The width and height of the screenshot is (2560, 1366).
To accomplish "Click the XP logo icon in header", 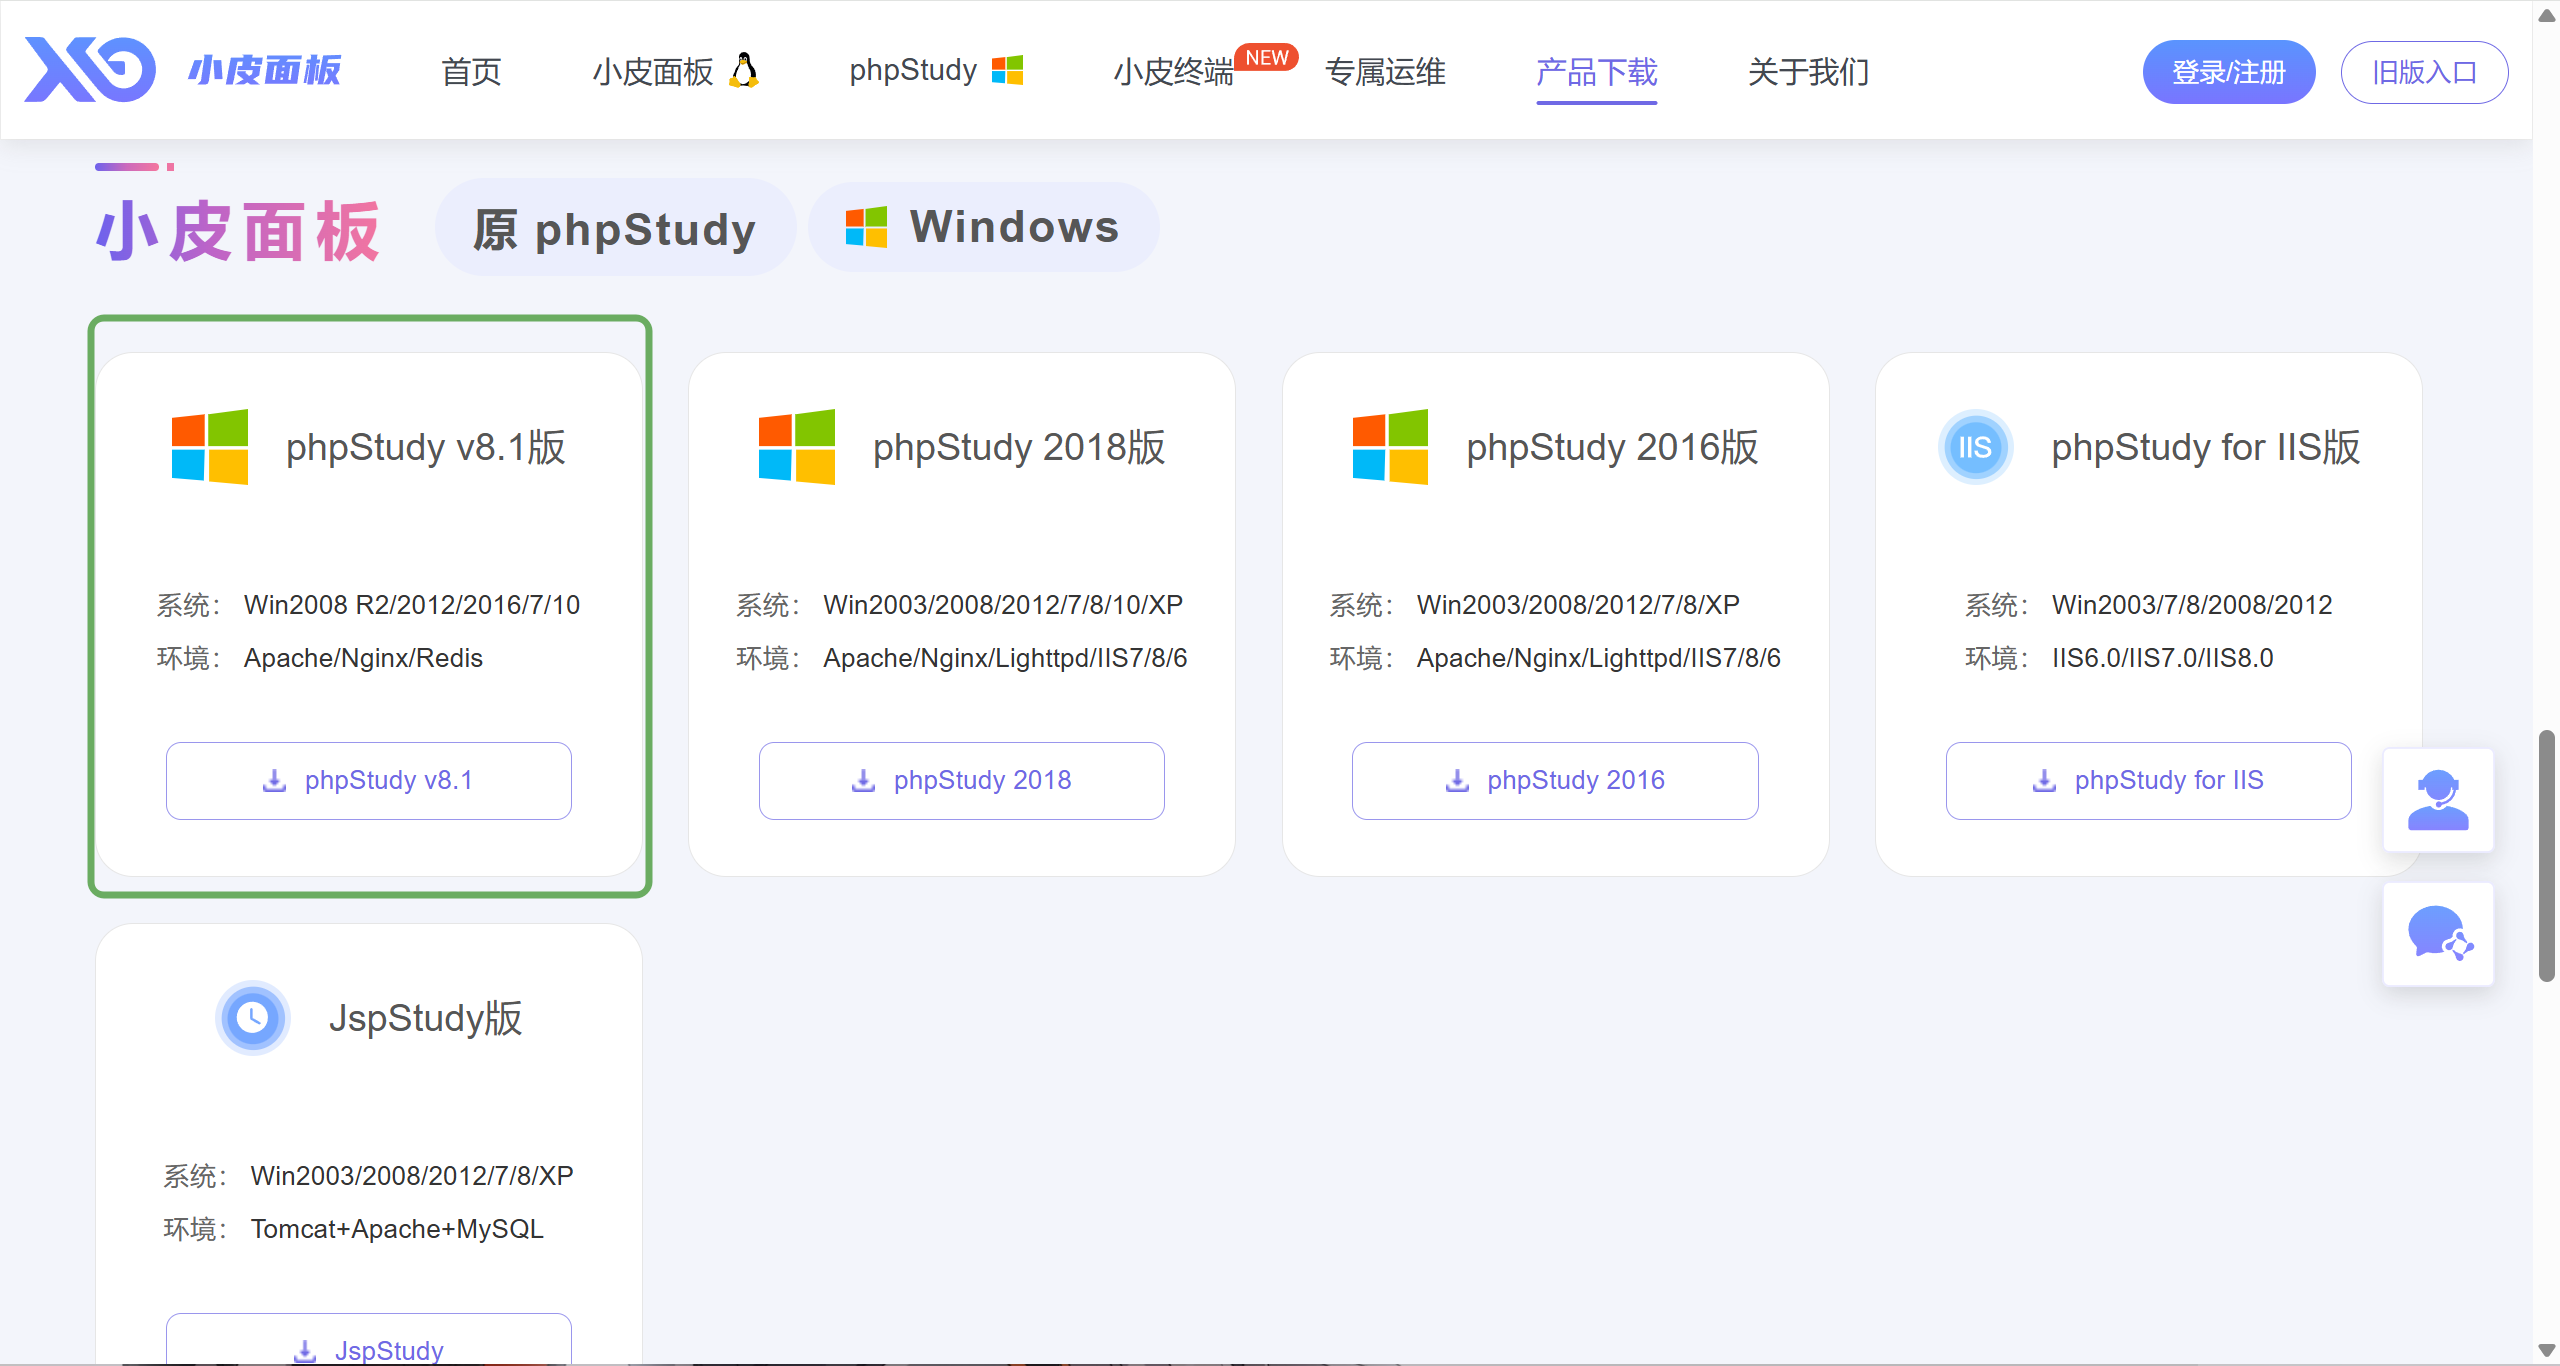I will pyautogui.click(x=90, y=70).
